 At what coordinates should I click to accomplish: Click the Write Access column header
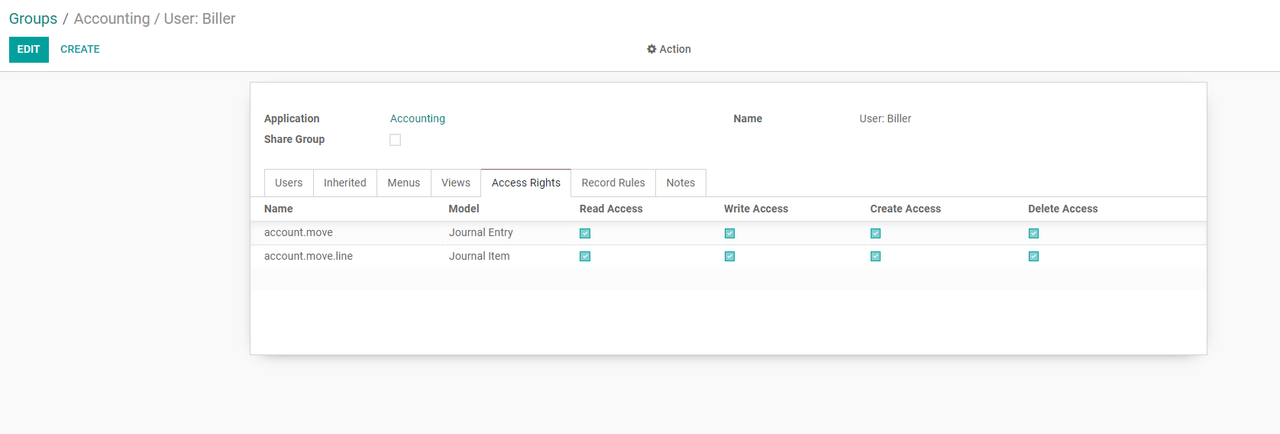(x=756, y=209)
